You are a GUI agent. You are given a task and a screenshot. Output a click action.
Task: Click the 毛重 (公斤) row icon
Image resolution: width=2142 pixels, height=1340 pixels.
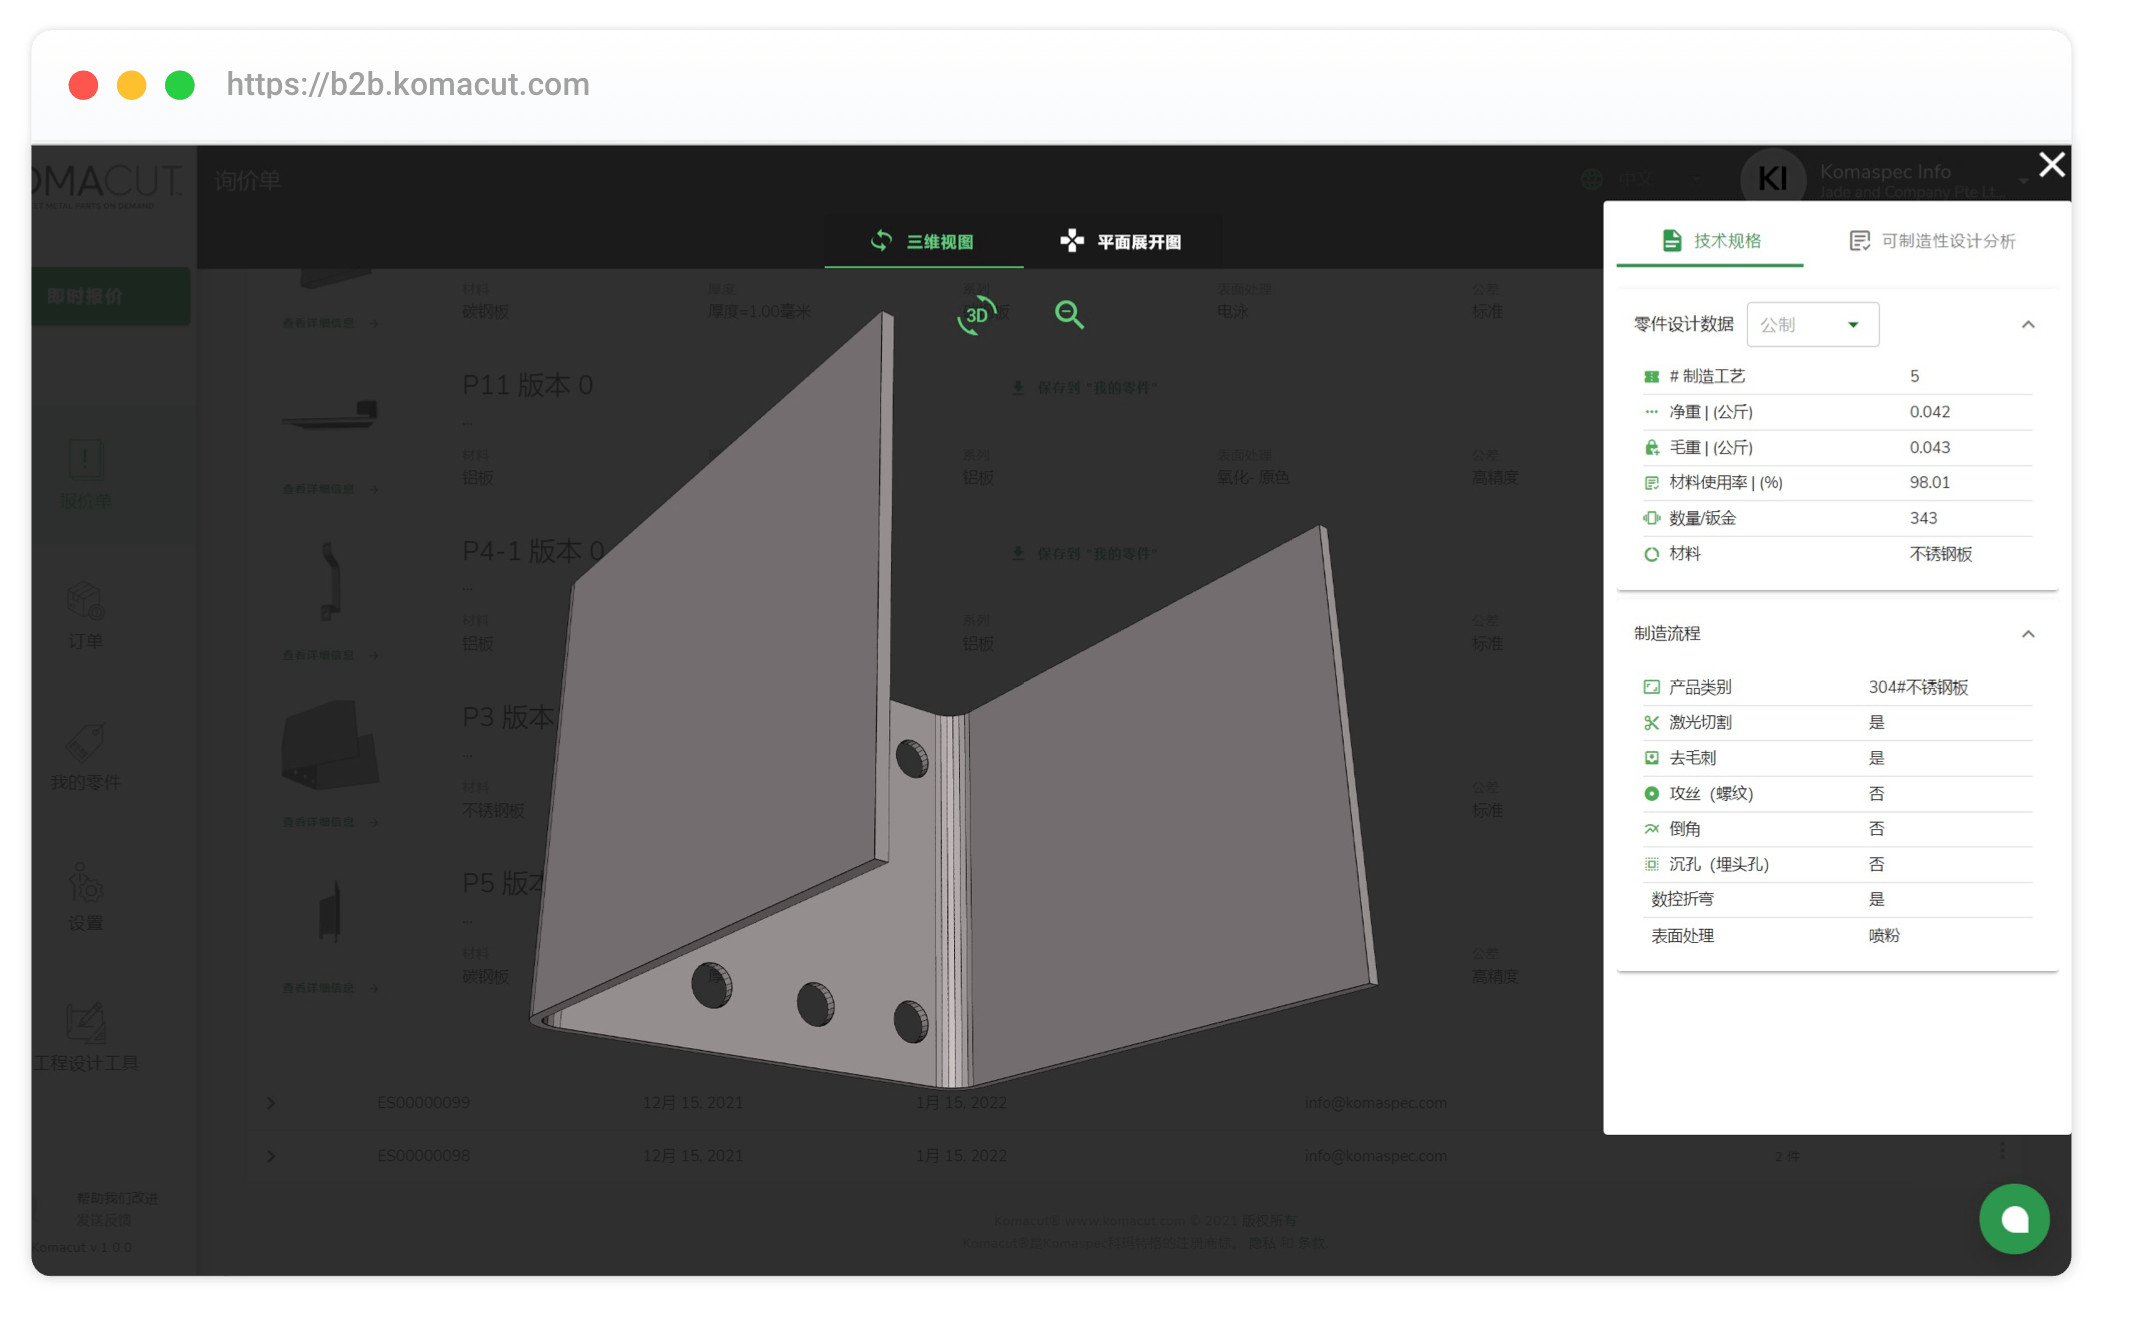(1651, 448)
